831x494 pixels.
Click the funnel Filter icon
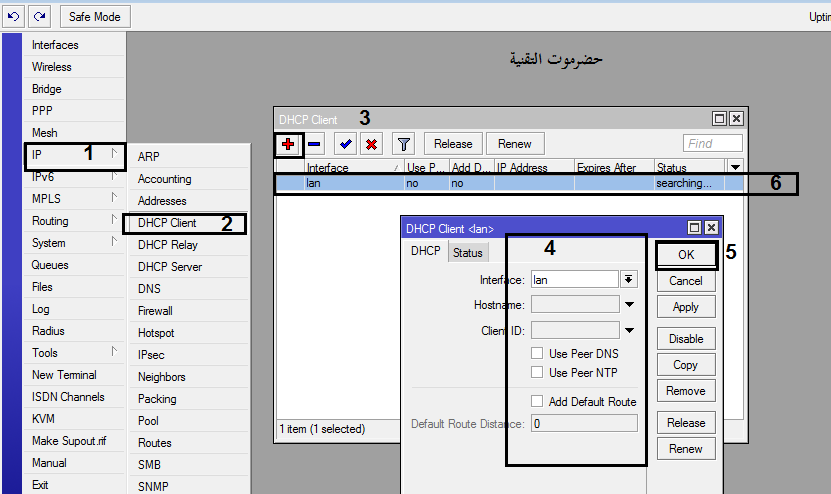coord(403,144)
